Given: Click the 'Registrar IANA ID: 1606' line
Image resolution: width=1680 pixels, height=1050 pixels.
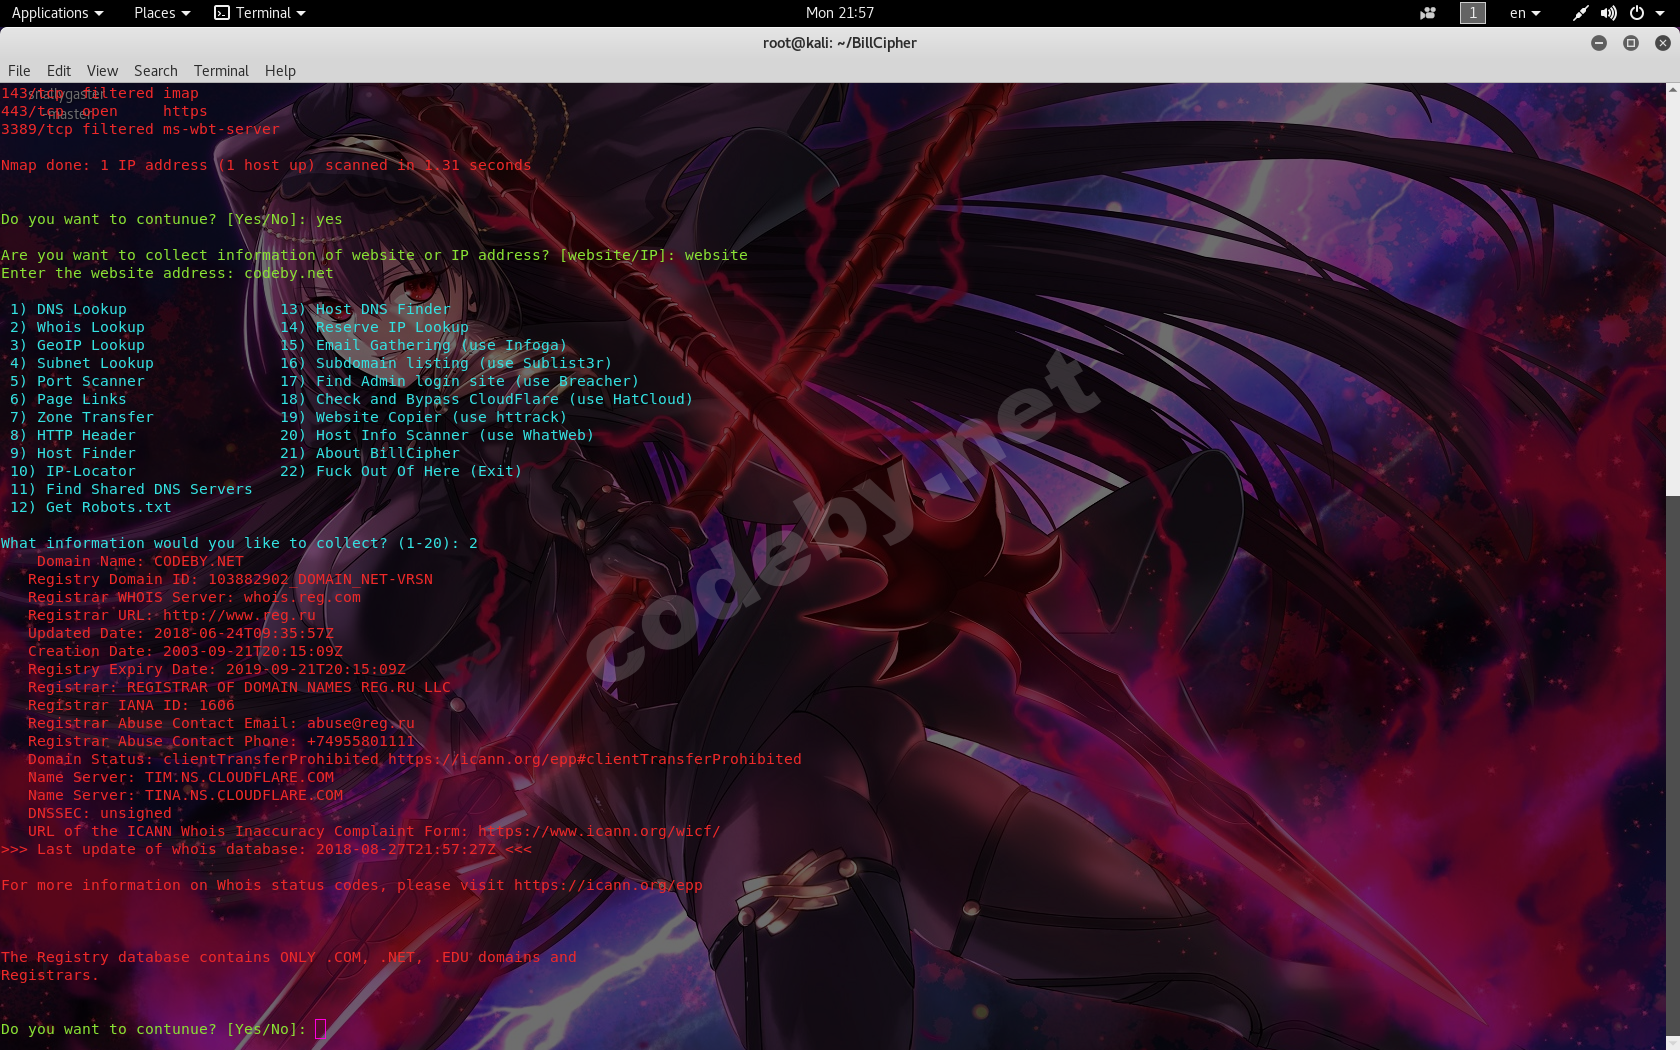Looking at the screenshot, I should tap(131, 705).
